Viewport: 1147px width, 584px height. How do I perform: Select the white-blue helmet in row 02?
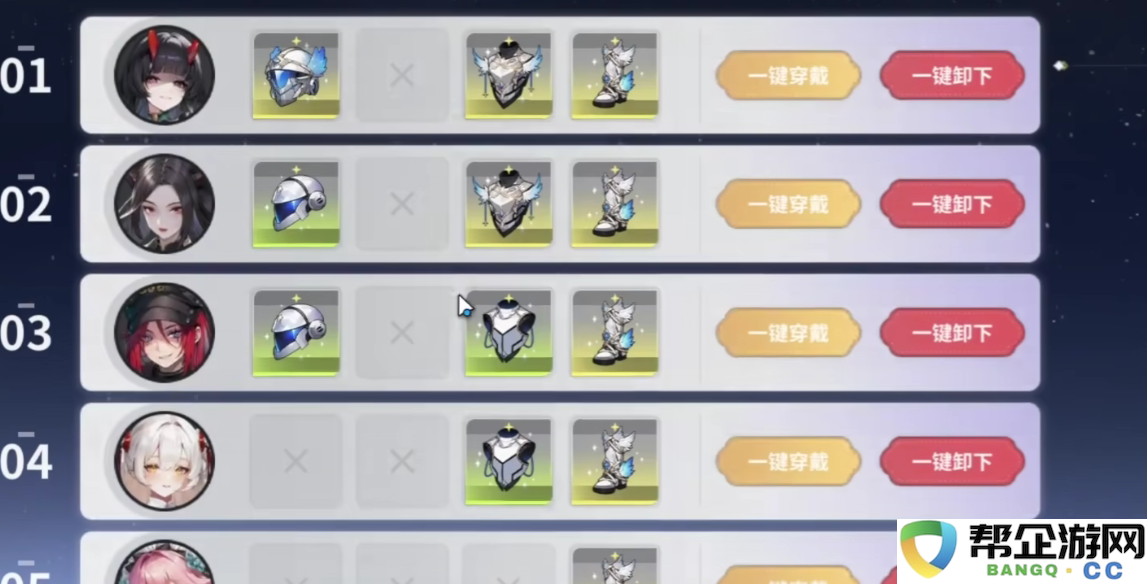296,204
